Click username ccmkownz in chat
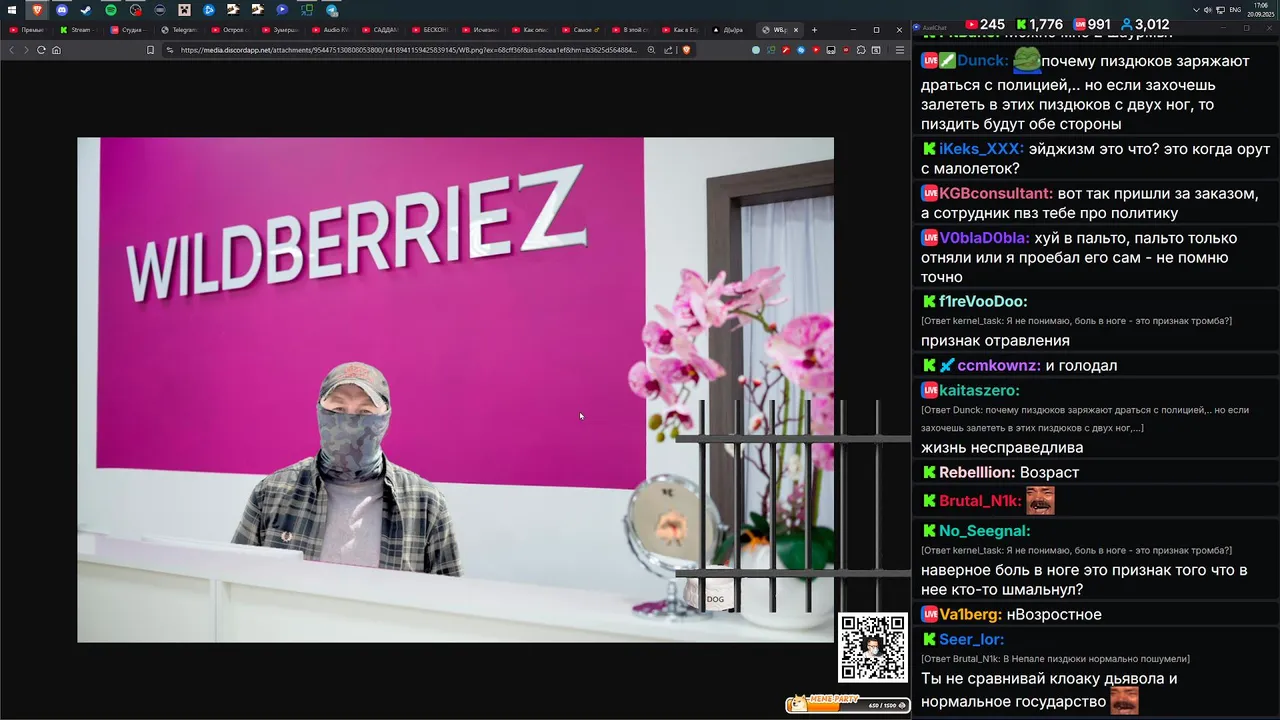The width and height of the screenshot is (1280, 720). pos(999,366)
